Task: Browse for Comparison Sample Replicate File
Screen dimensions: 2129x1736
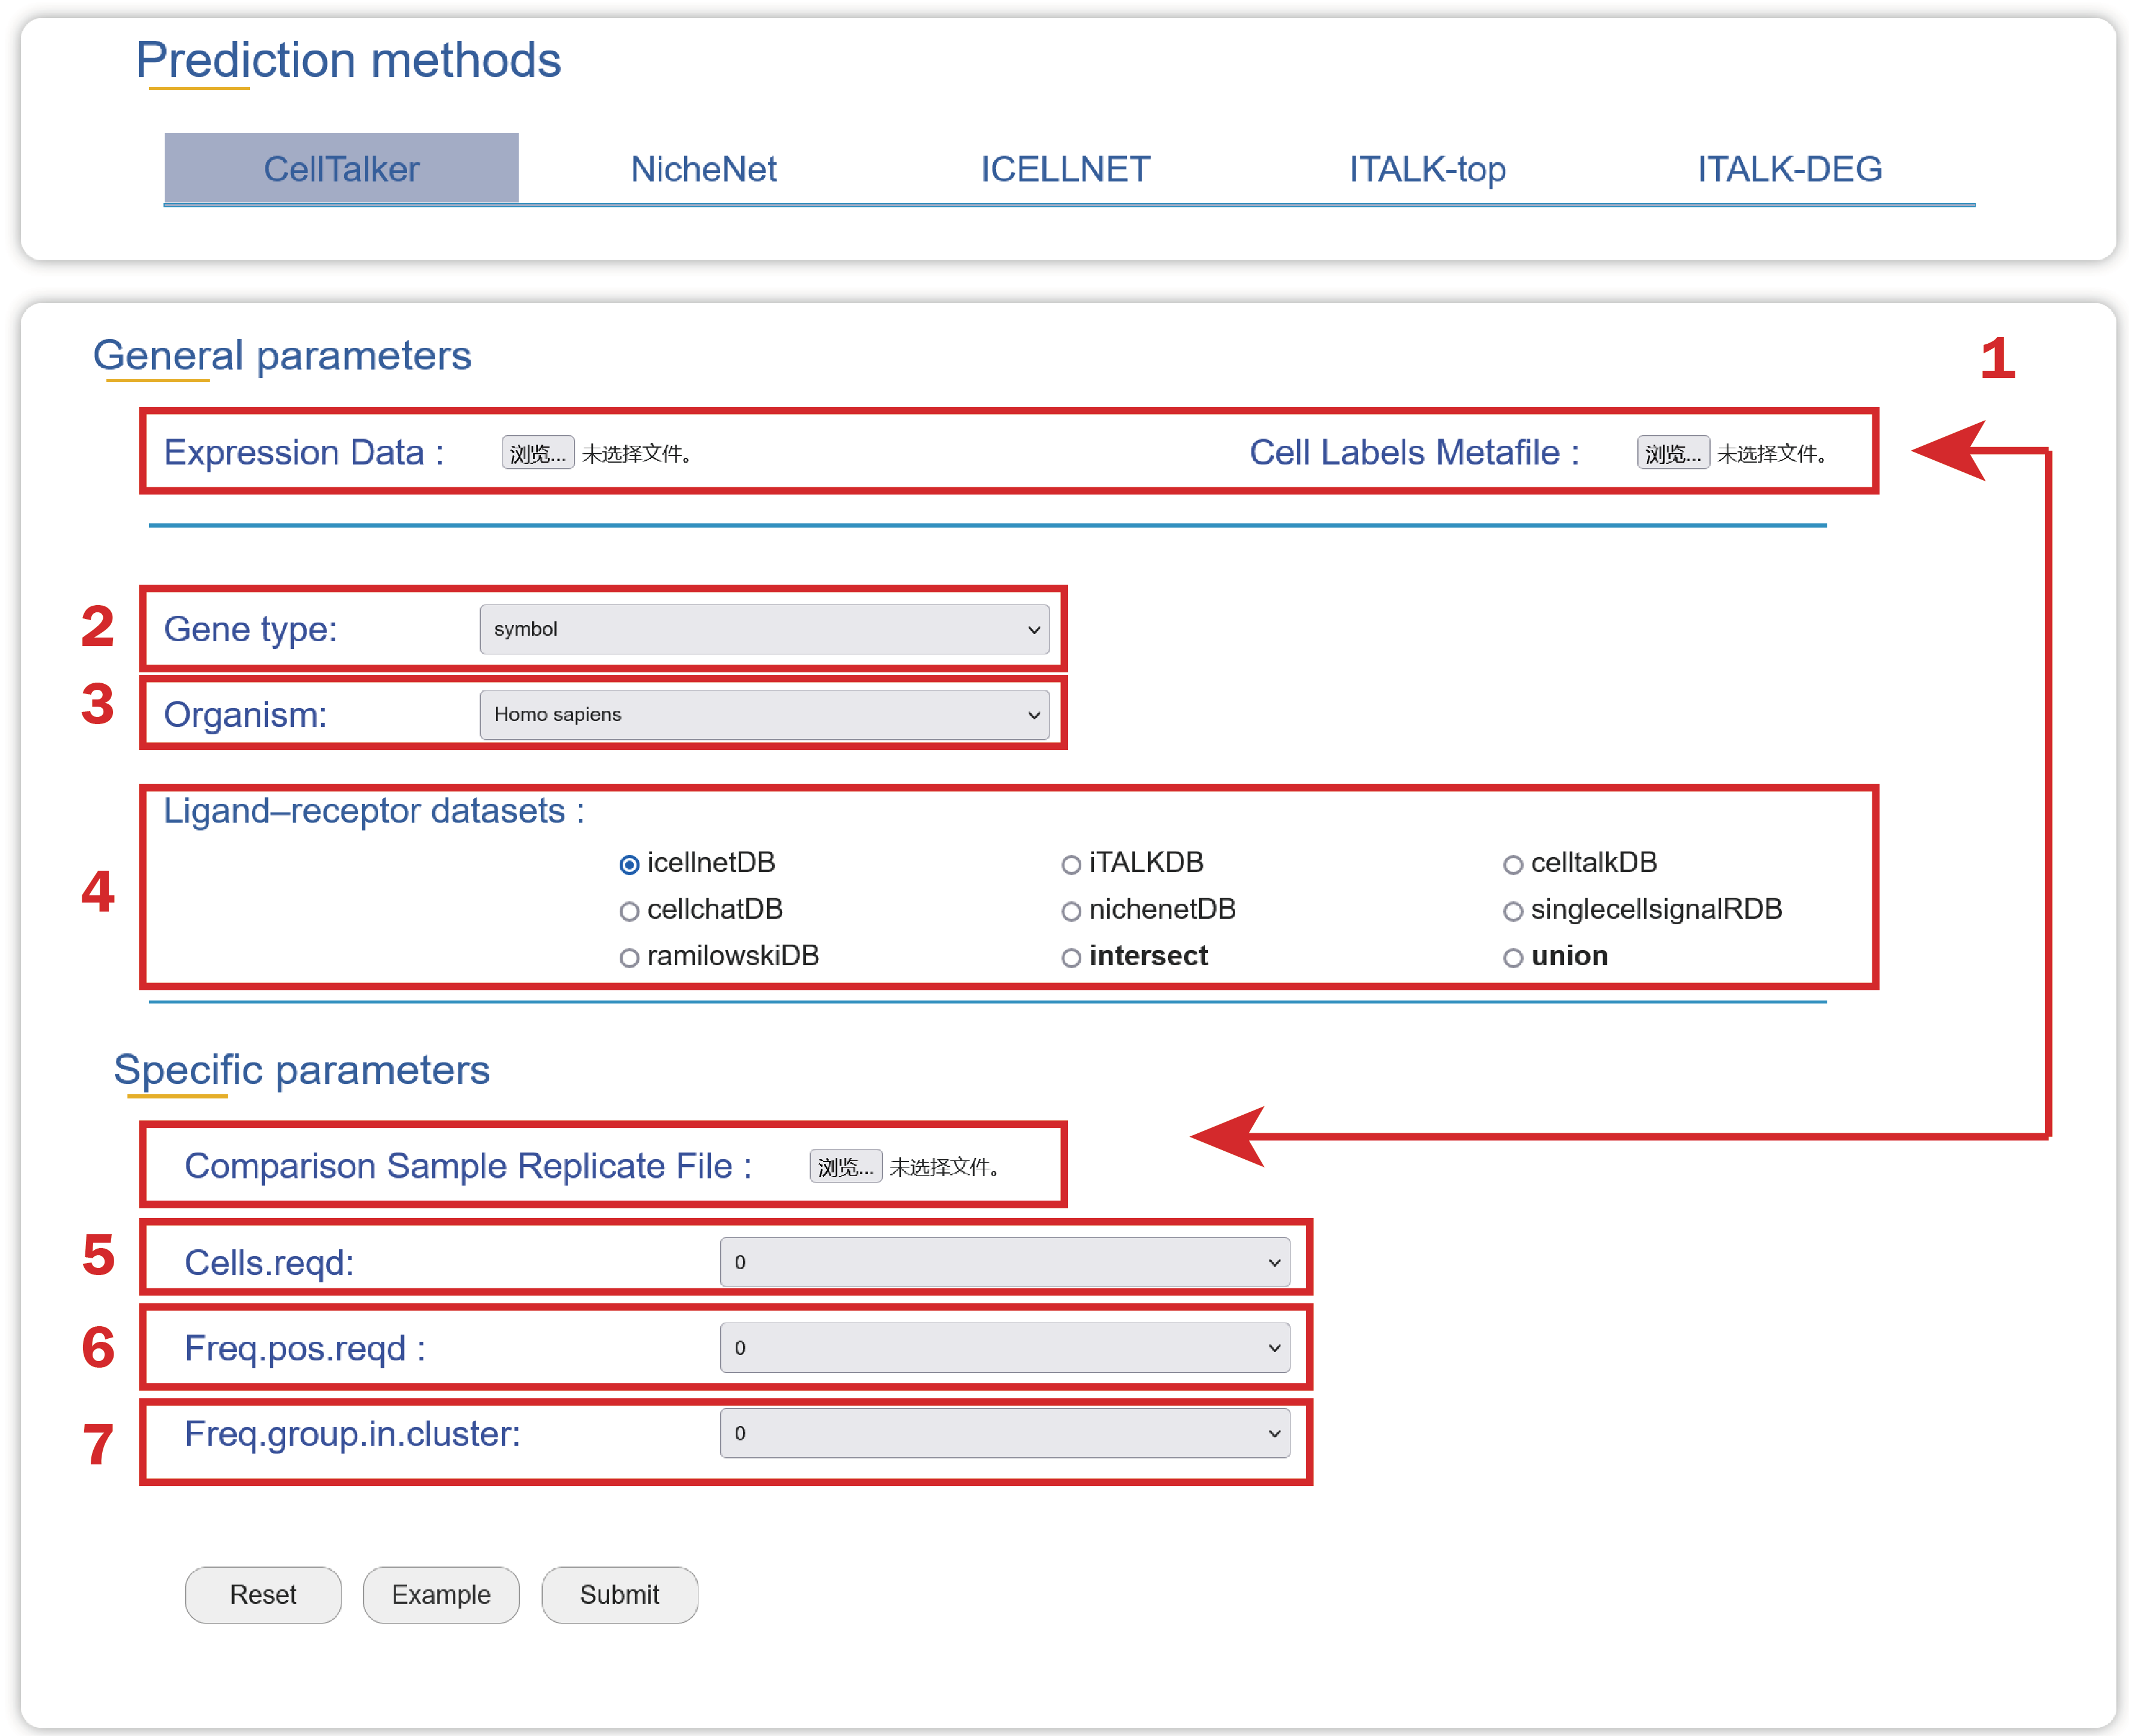Action: coord(845,1166)
